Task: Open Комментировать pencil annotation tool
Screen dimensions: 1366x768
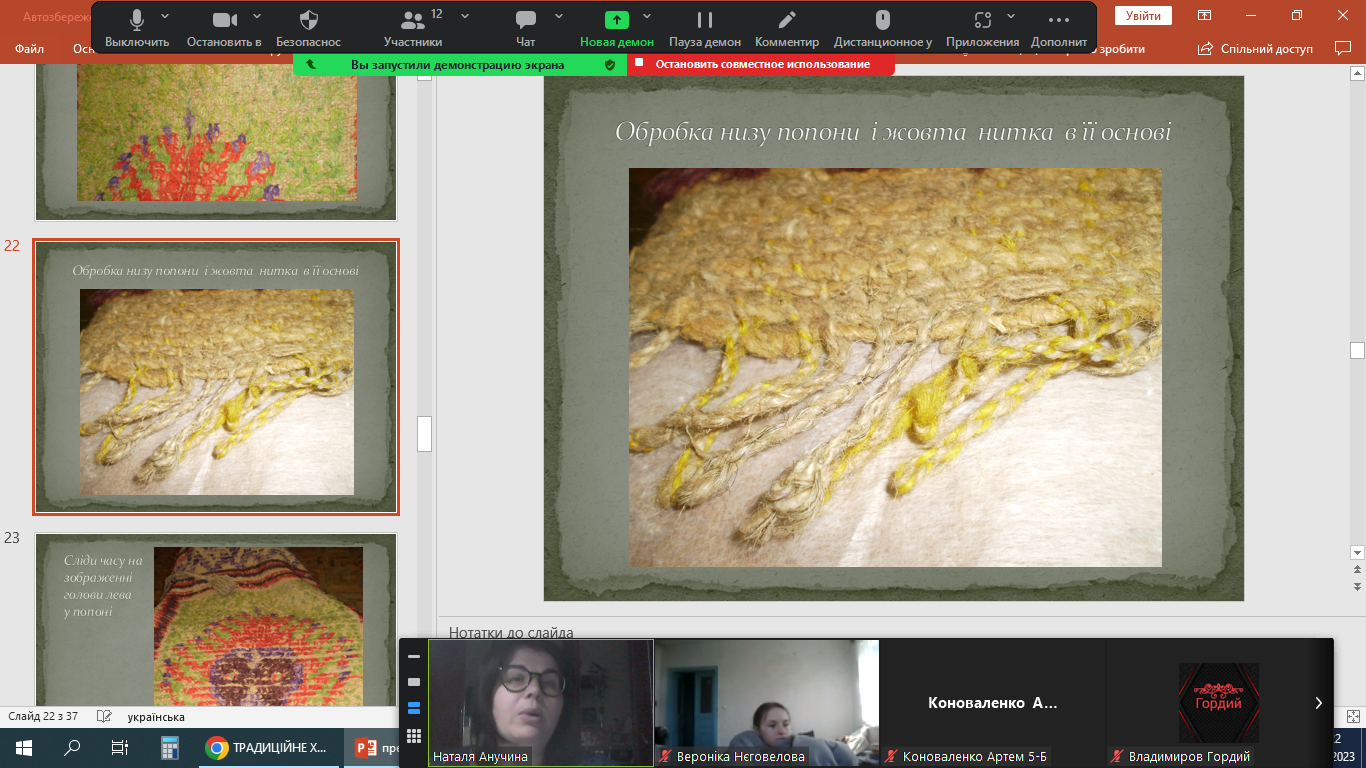Action: point(787,20)
